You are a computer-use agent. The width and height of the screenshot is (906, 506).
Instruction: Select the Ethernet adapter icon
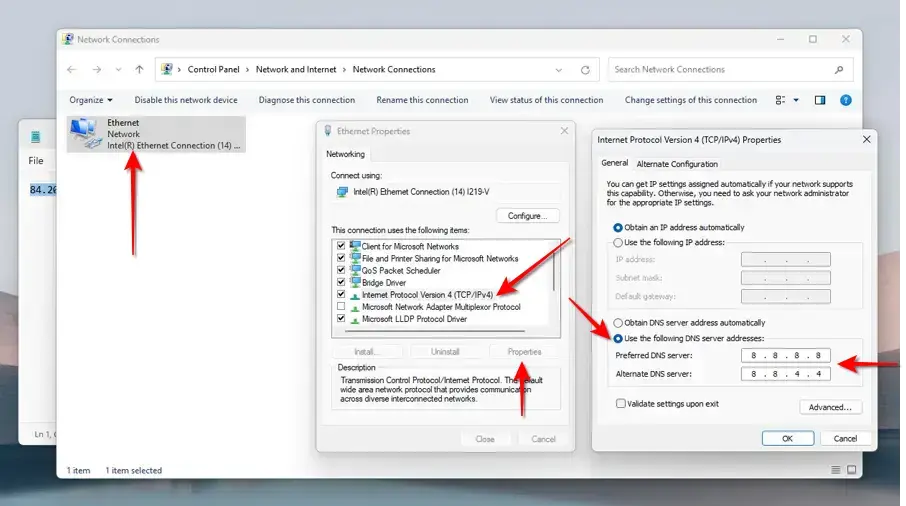click(85, 133)
